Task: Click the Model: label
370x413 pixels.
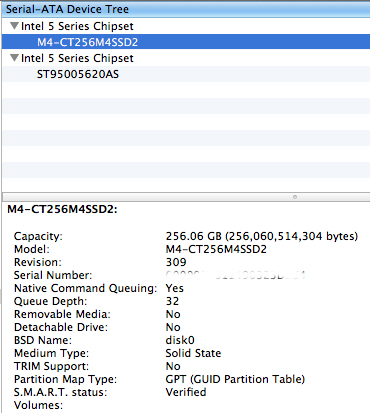Action: (x=32, y=249)
